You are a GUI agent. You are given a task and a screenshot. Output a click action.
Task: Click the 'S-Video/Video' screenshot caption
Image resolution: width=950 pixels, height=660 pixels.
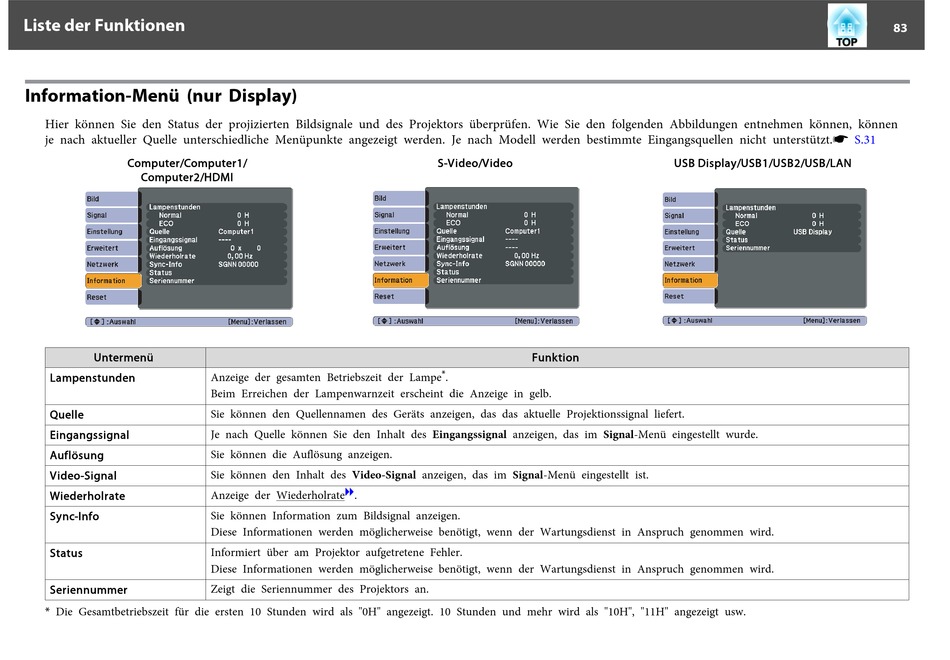(x=475, y=163)
